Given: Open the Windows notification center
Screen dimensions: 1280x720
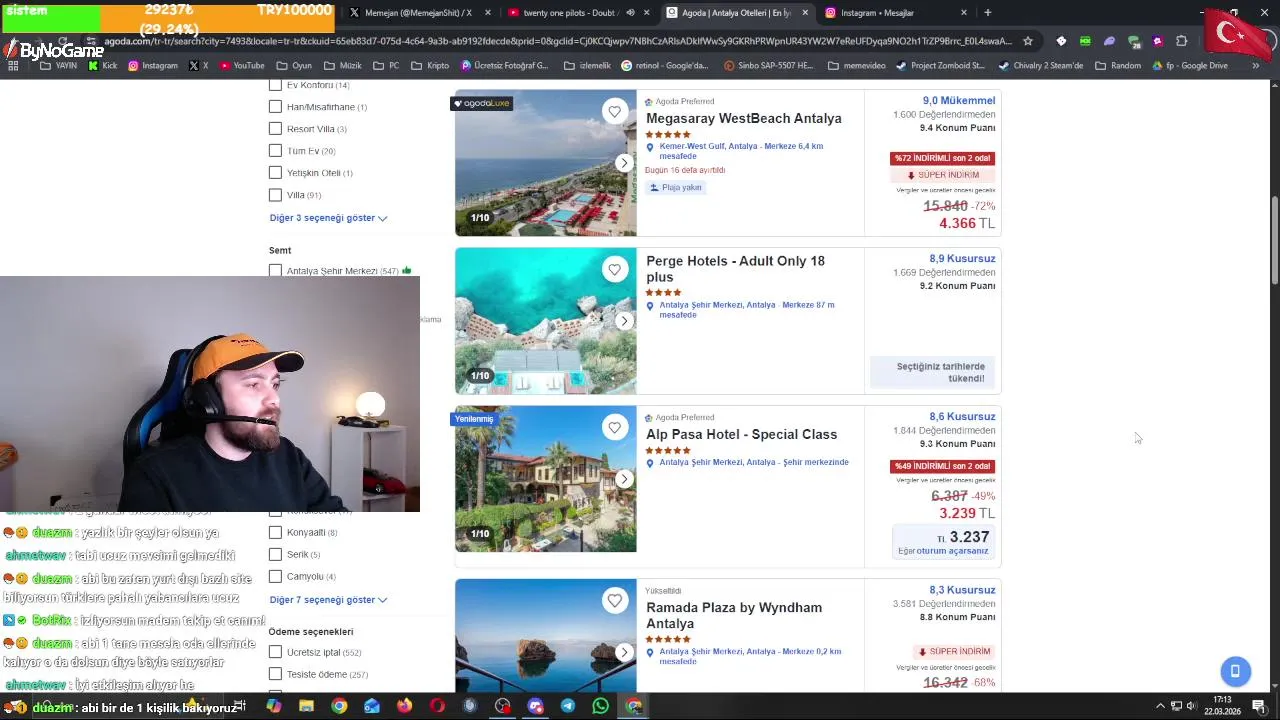Looking at the screenshot, I should 1259,706.
